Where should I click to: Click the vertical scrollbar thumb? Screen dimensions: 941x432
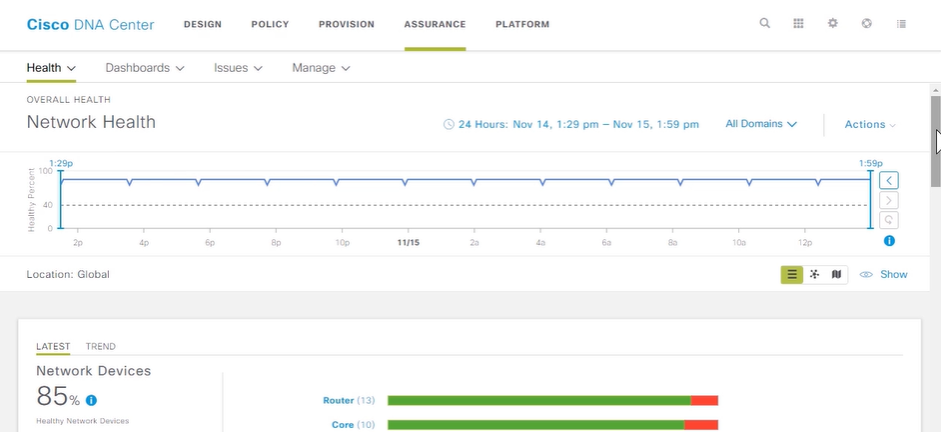[936, 140]
